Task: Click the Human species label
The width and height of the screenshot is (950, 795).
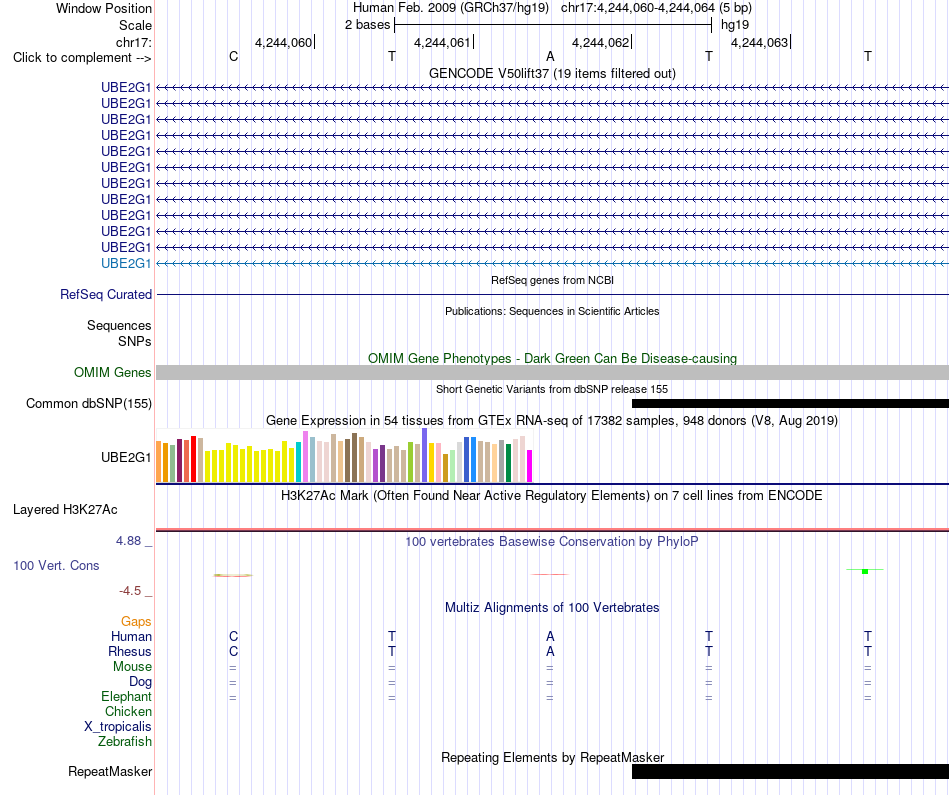Action: pyautogui.click(x=131, y=636)
